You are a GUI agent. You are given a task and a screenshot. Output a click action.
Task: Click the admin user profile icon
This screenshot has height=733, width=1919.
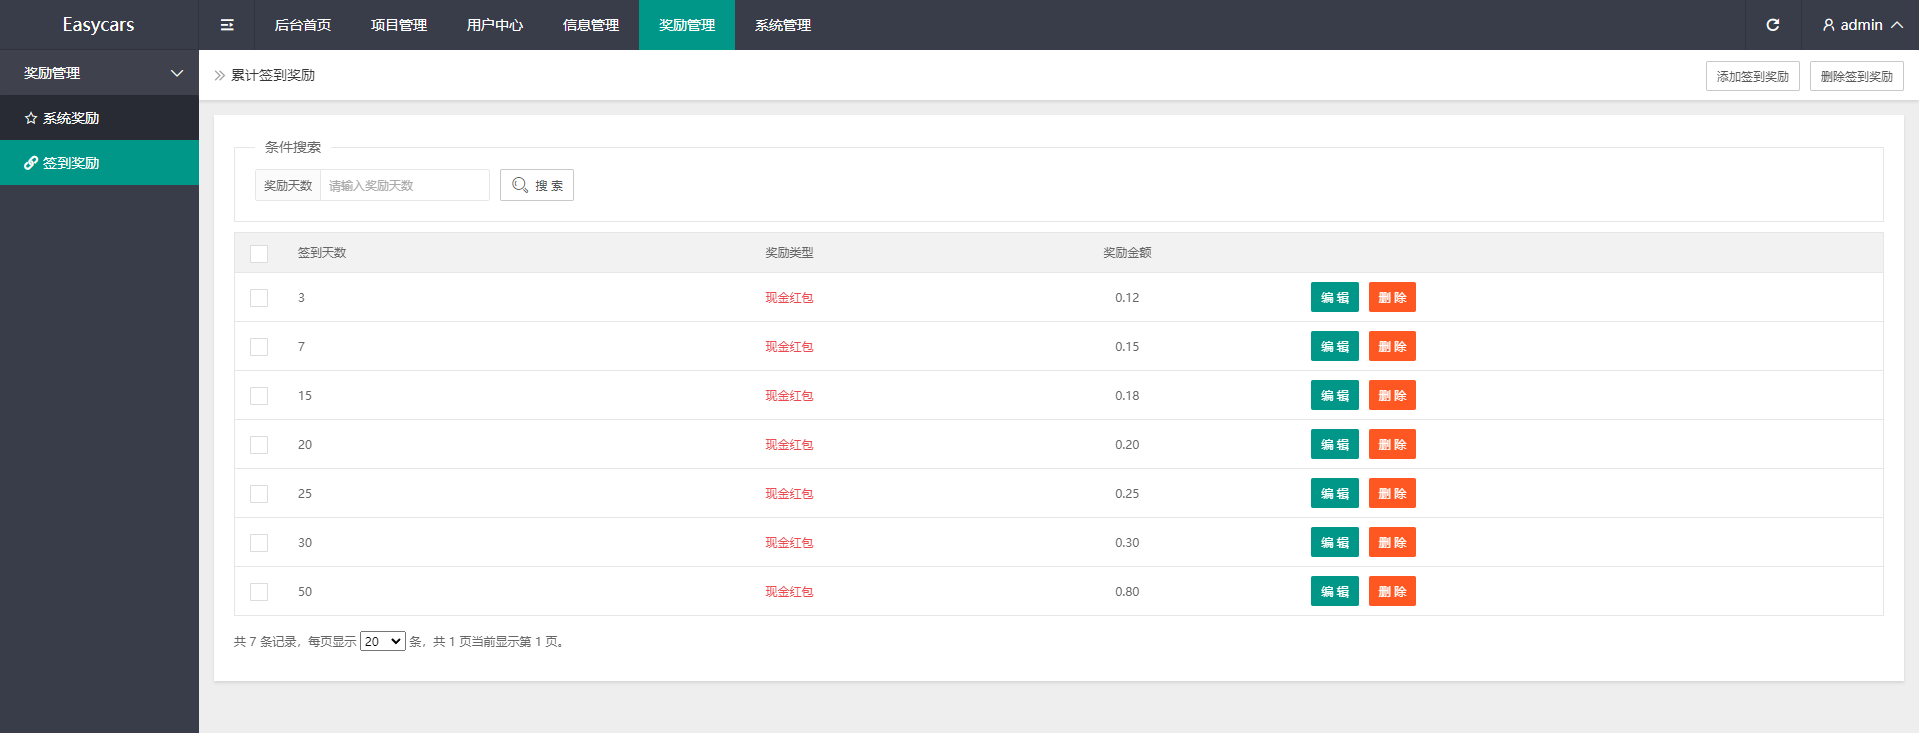(1828, 25)
